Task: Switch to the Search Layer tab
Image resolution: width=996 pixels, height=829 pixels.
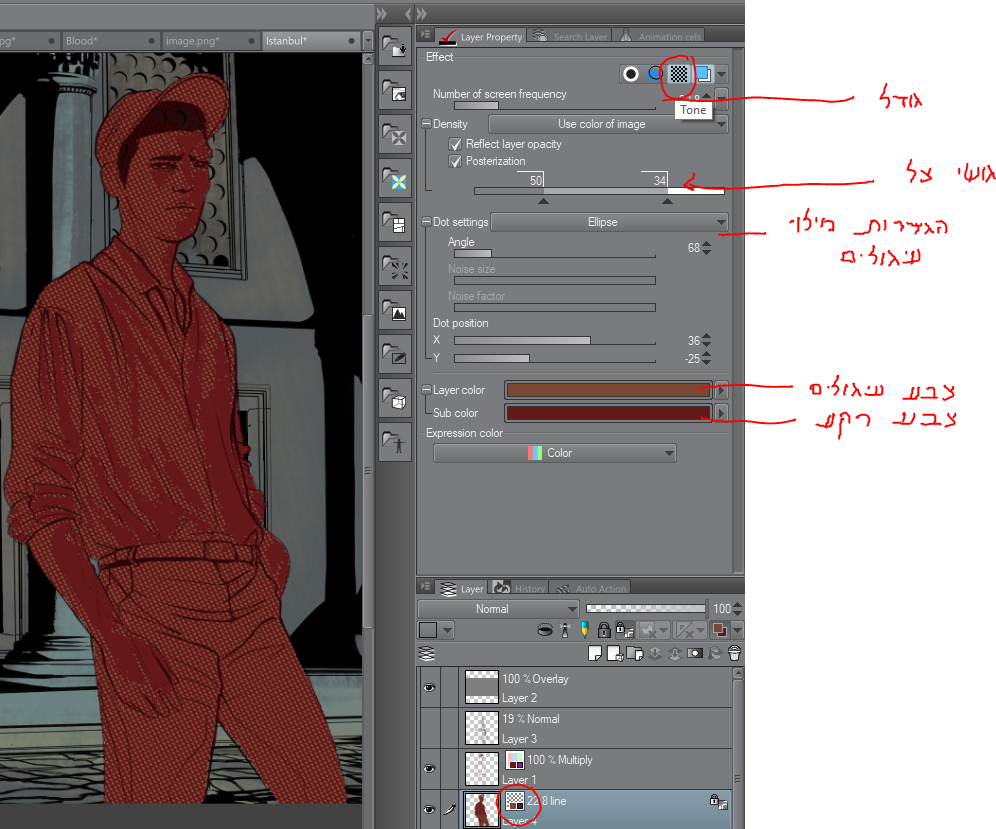Action: [571, 37]
